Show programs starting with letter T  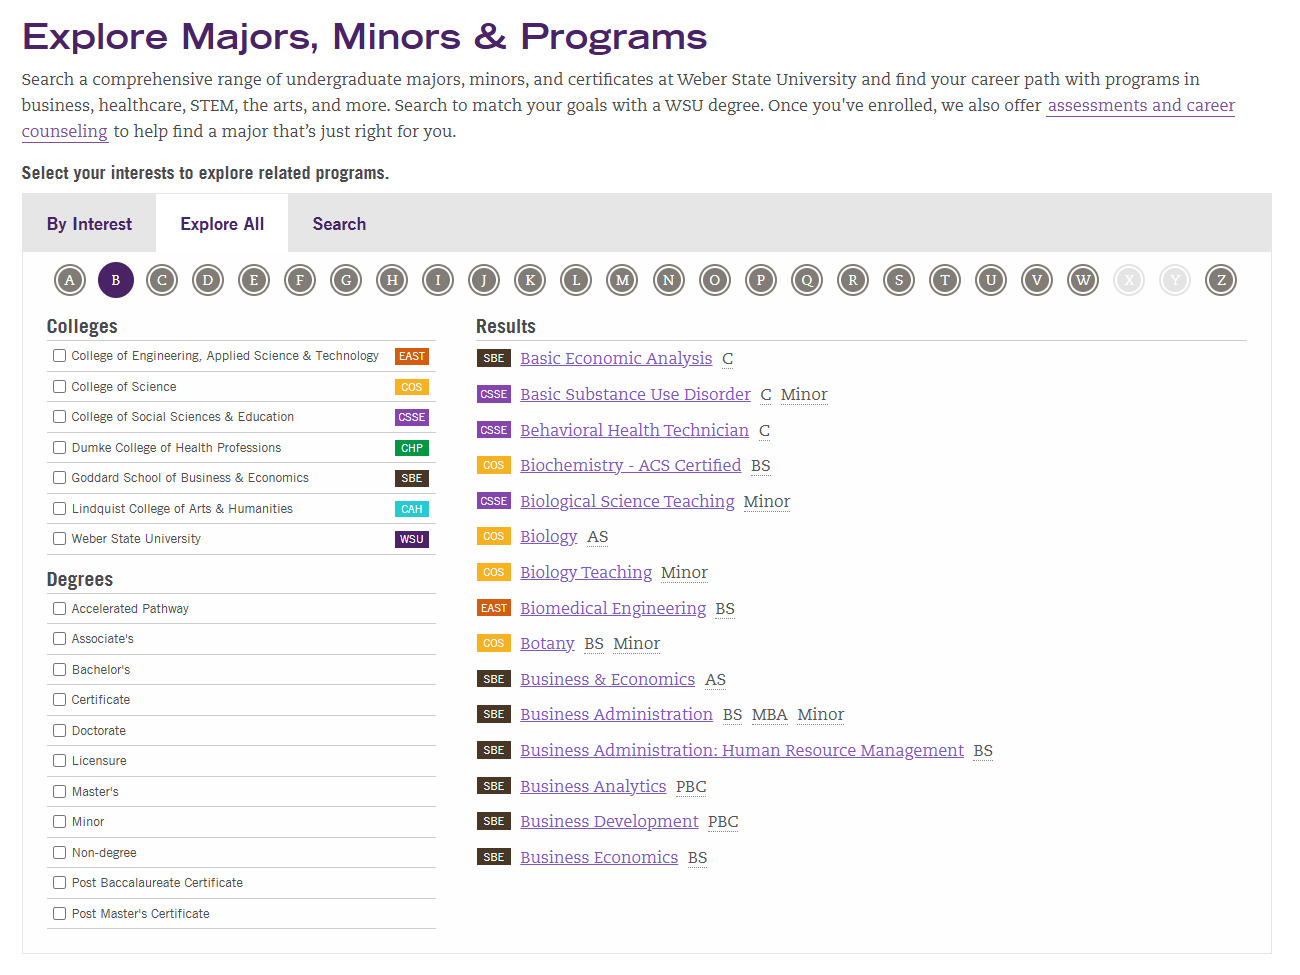point(945,280)
